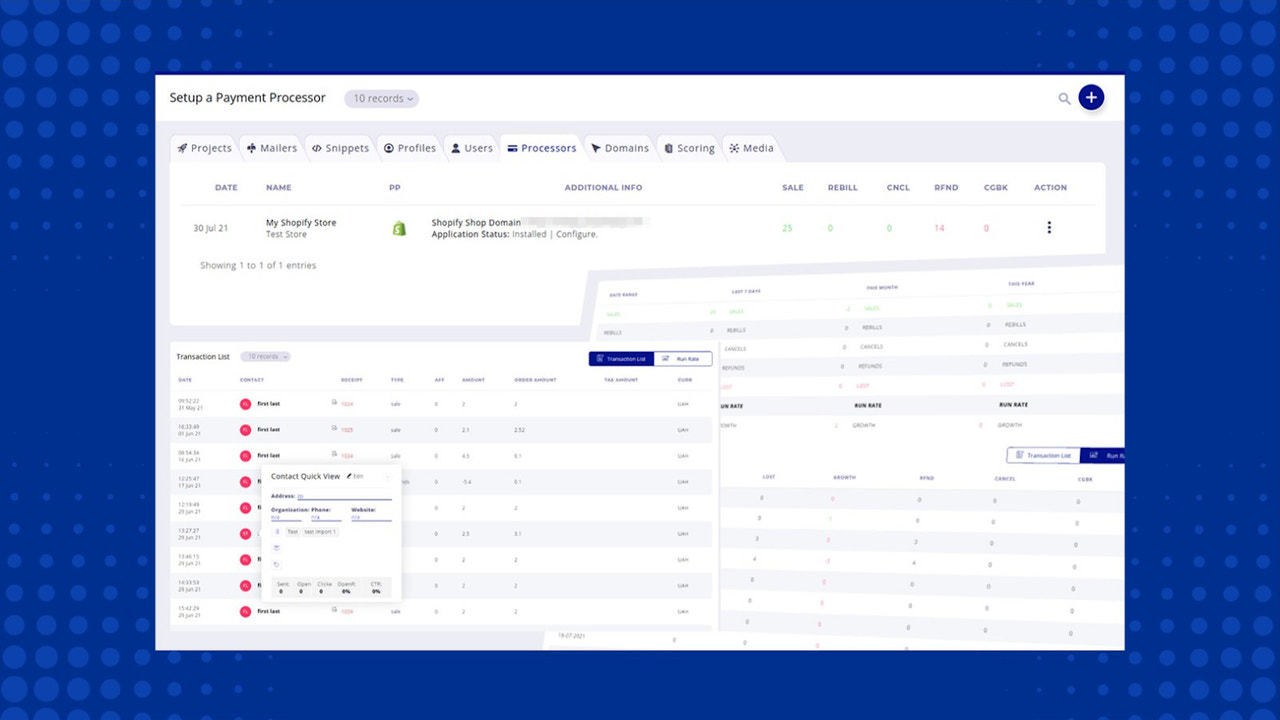Viewport: 1280px width, 720px height.
Task: Collapse the Contact Quick View via its chevron
Action: point(388,476)
